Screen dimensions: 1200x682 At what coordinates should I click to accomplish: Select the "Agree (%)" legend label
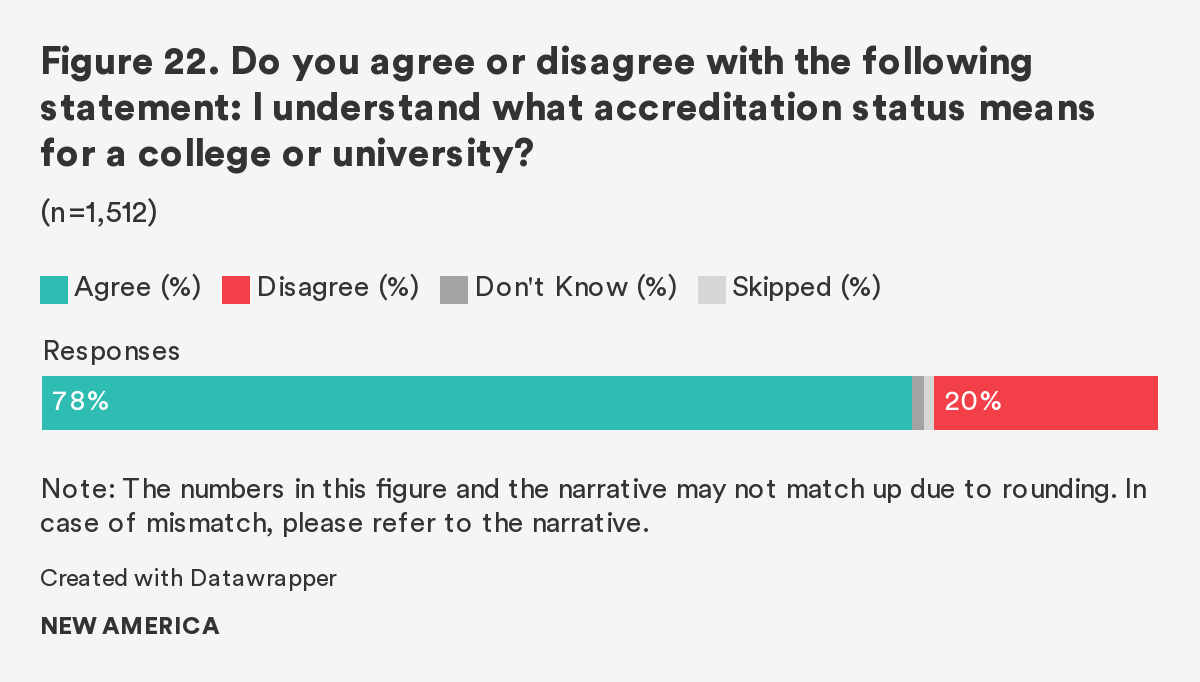tap(138, 288)
